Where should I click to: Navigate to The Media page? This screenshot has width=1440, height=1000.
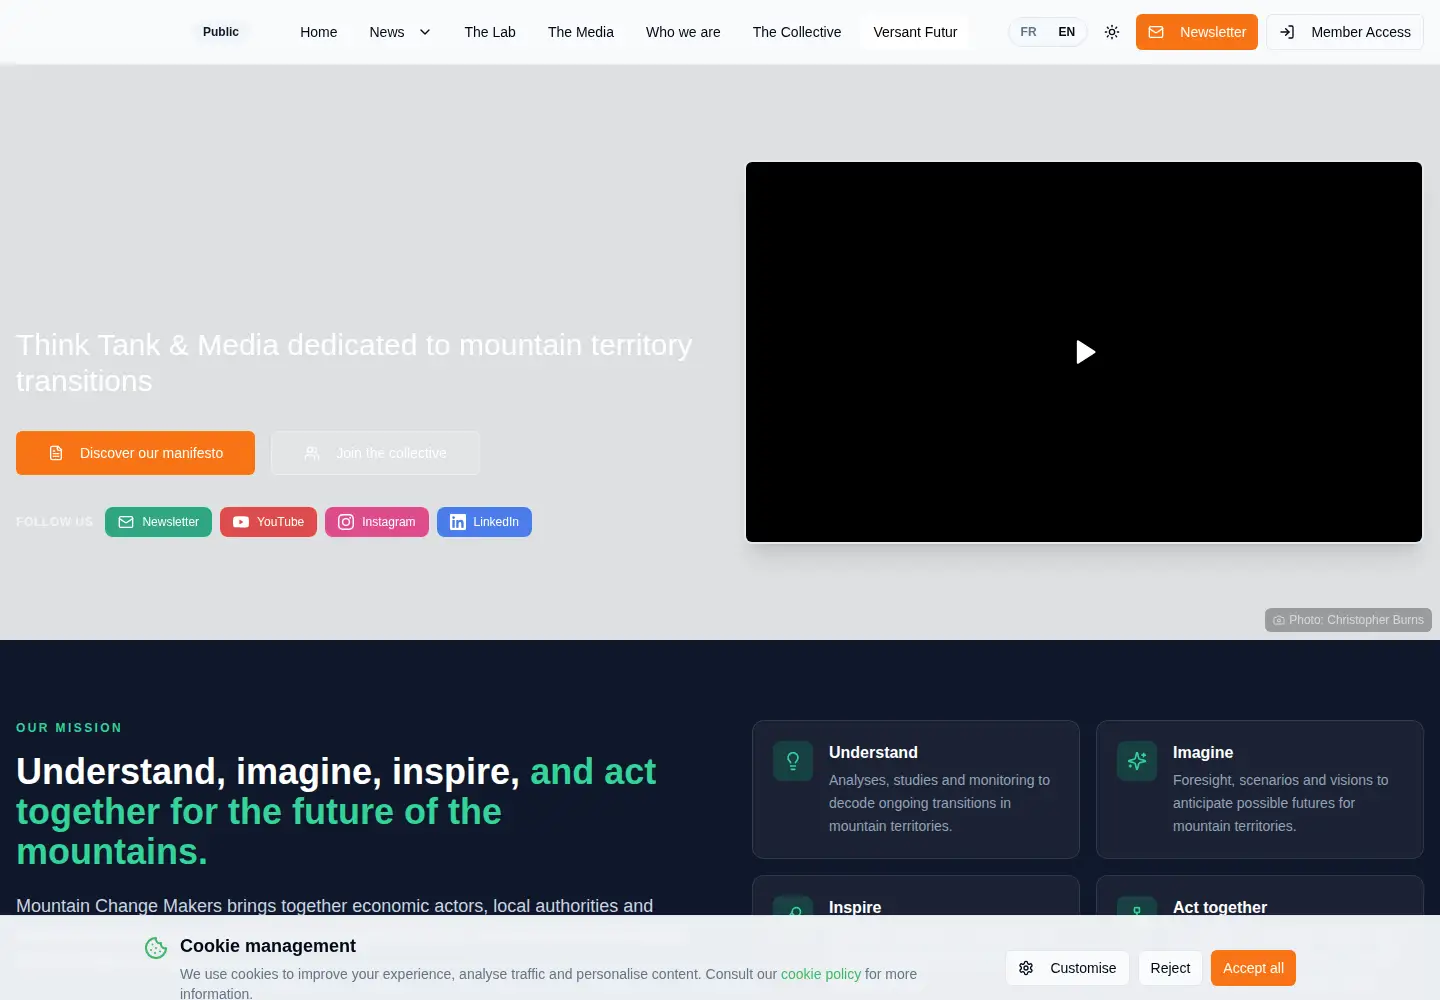click(x=581, y=32)
